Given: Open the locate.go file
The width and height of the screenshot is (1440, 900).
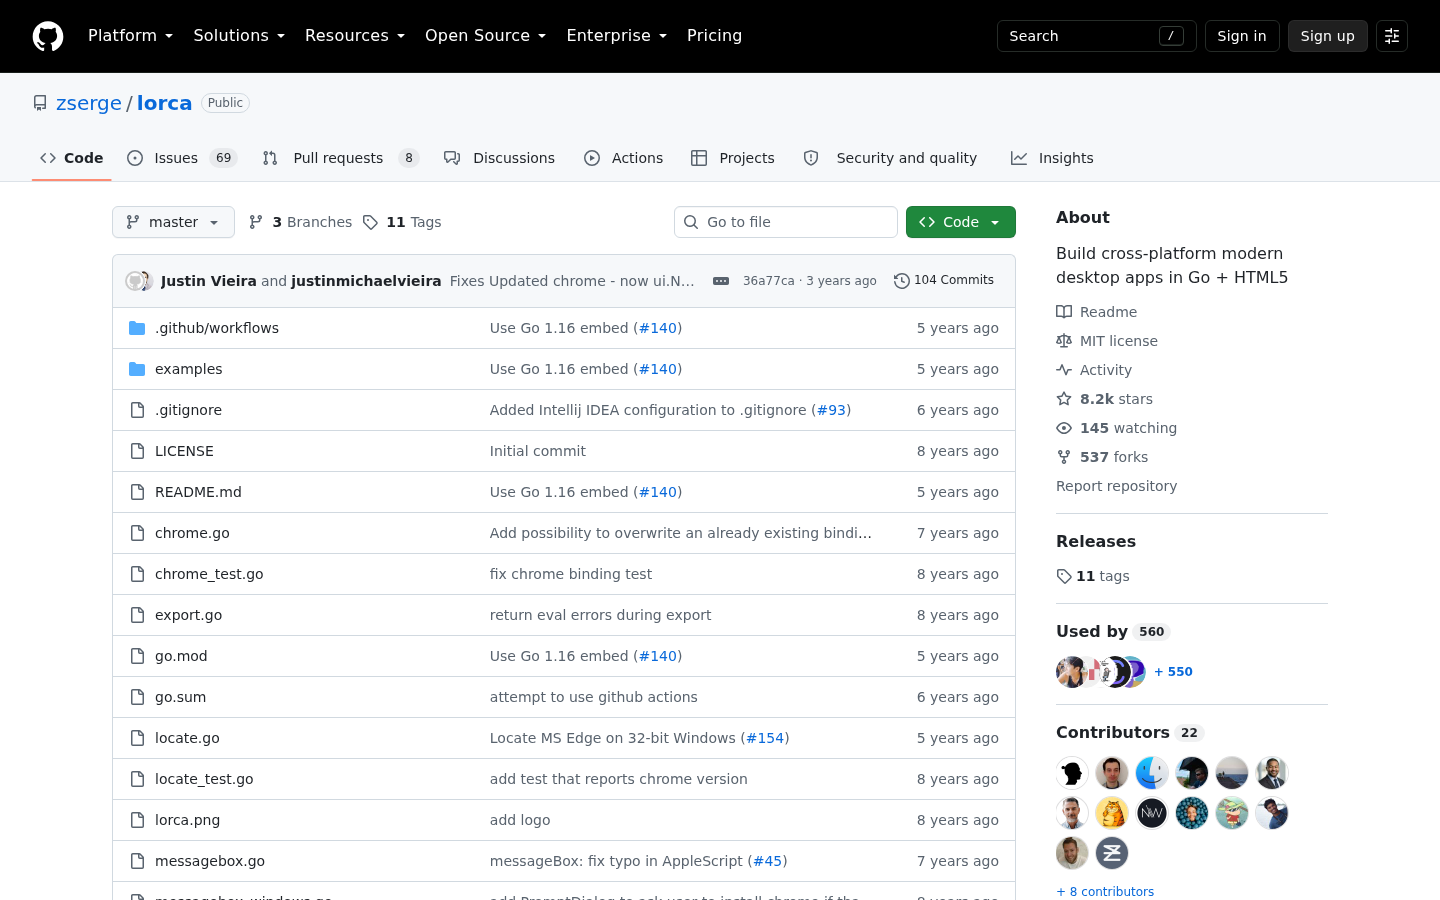Looking at the screenshot, I should click(x=187, y=738).
